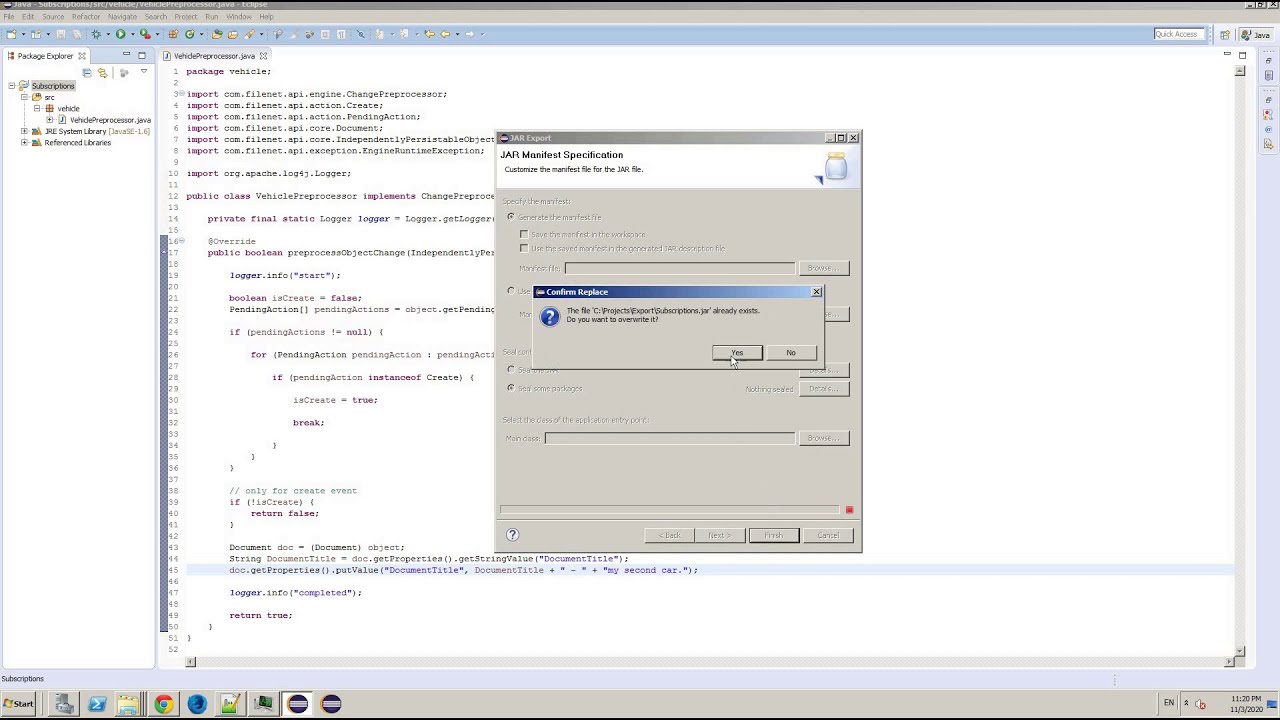Click the Windows Start button

pyautogui.click(x=18, y=704)
